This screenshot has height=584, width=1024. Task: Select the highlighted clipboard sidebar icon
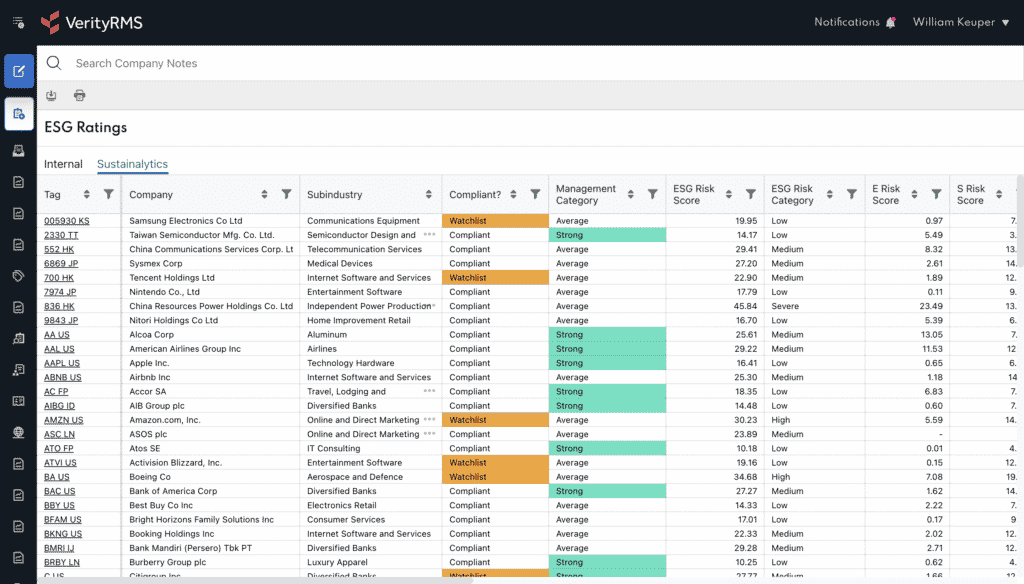[19, 114]
